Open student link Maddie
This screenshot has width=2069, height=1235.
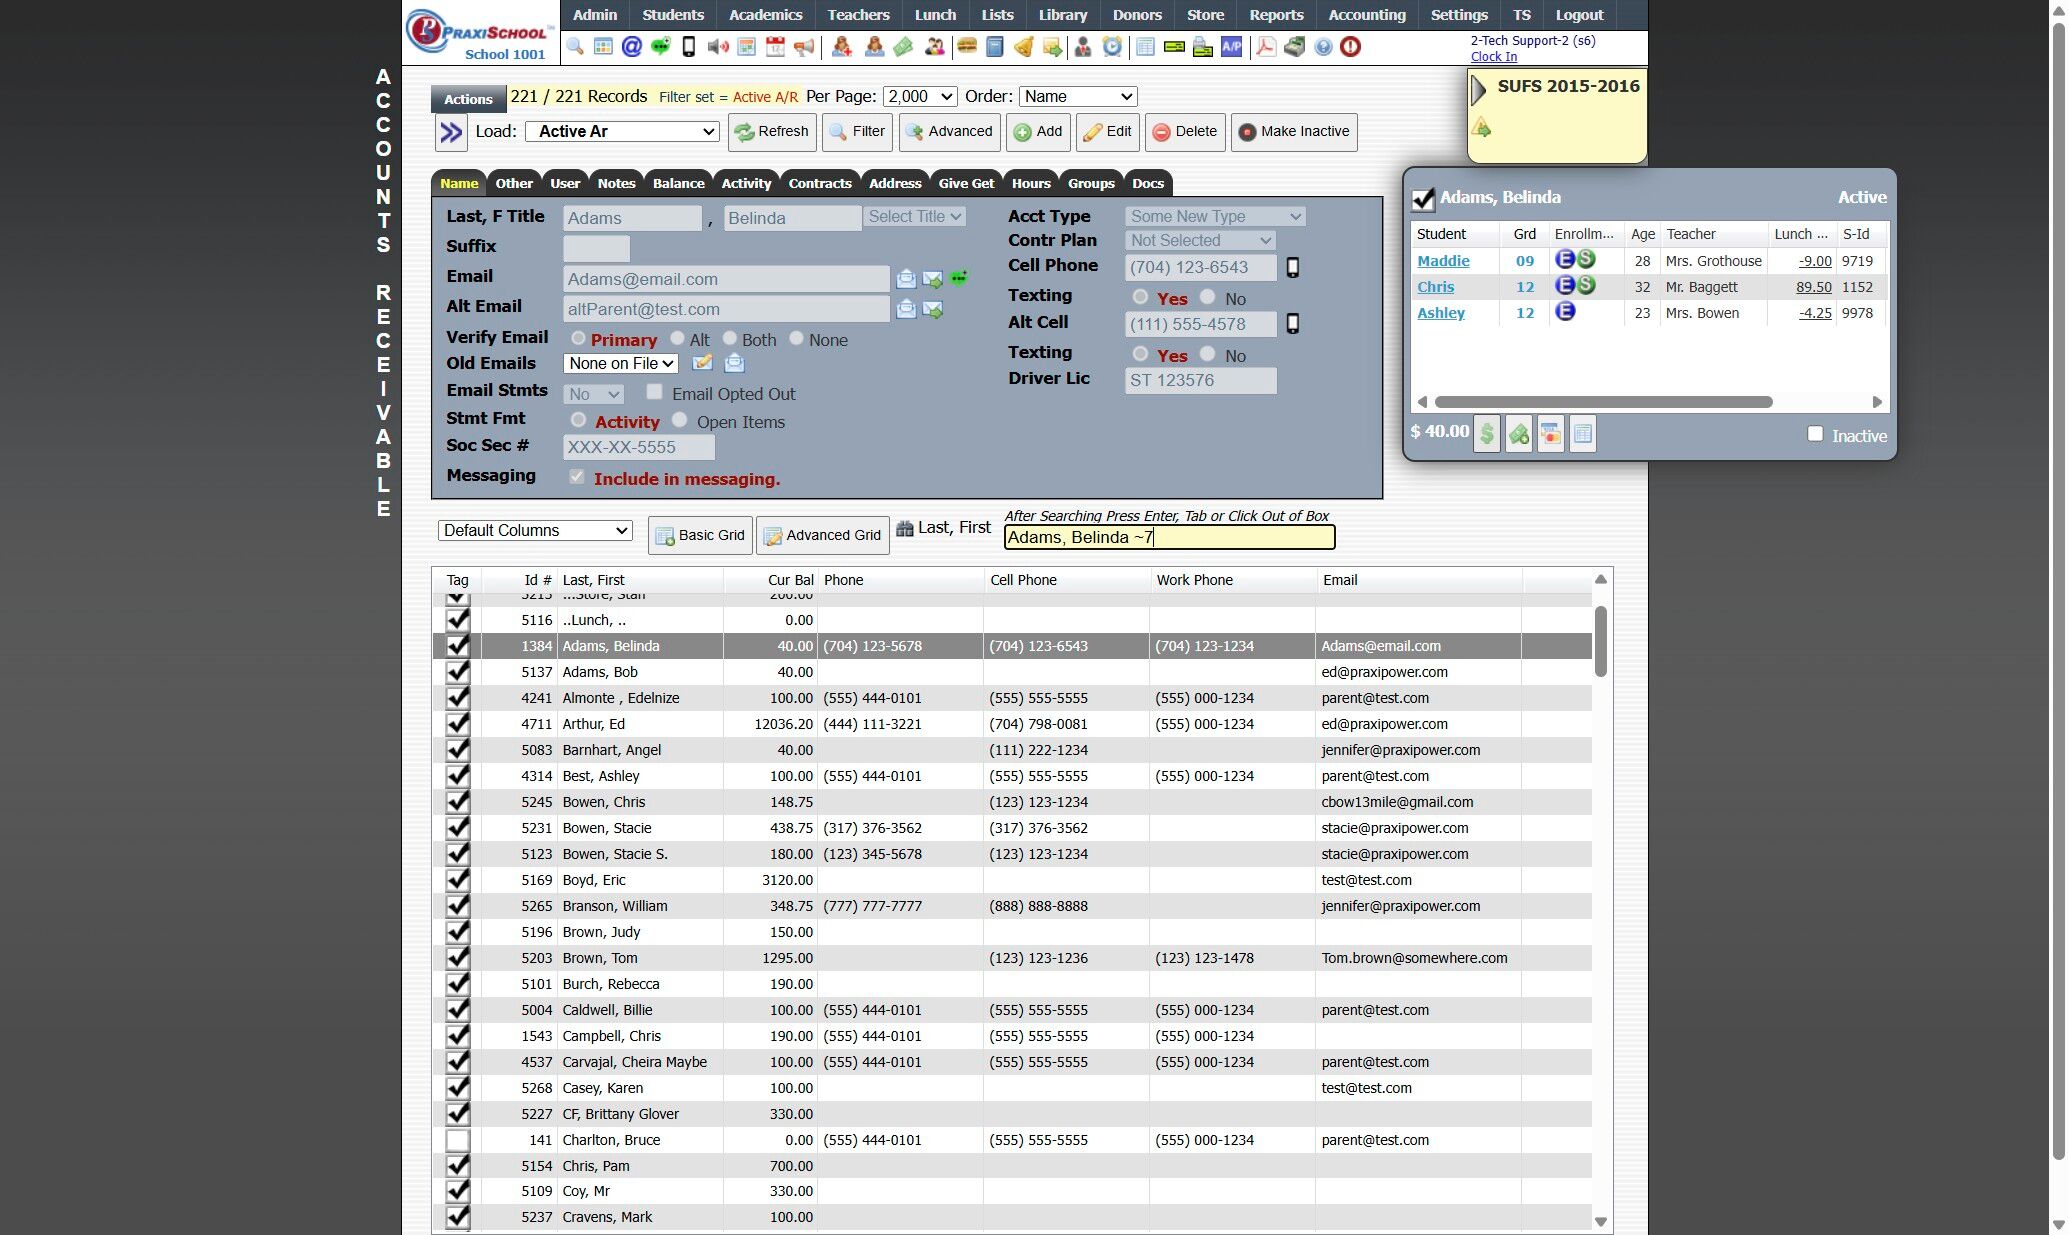click(1442, 261)
